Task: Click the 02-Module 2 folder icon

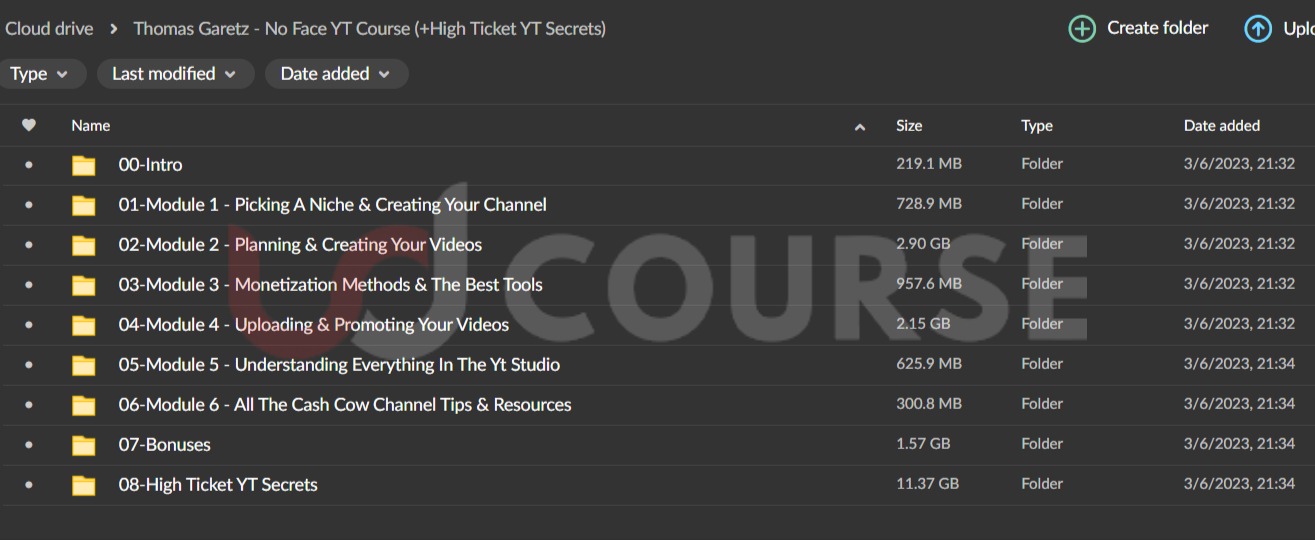Action: (x=84, y=245)
